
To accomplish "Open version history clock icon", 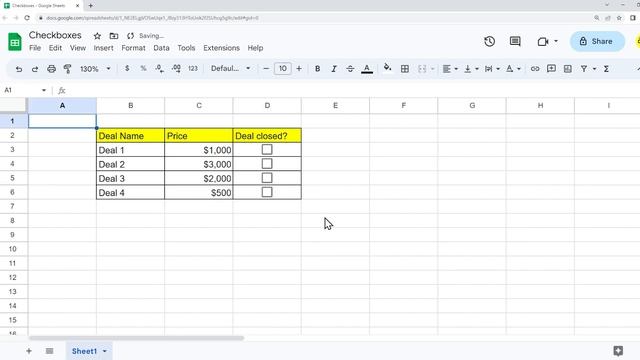I will pyautogui.click(x=489, y=41).
